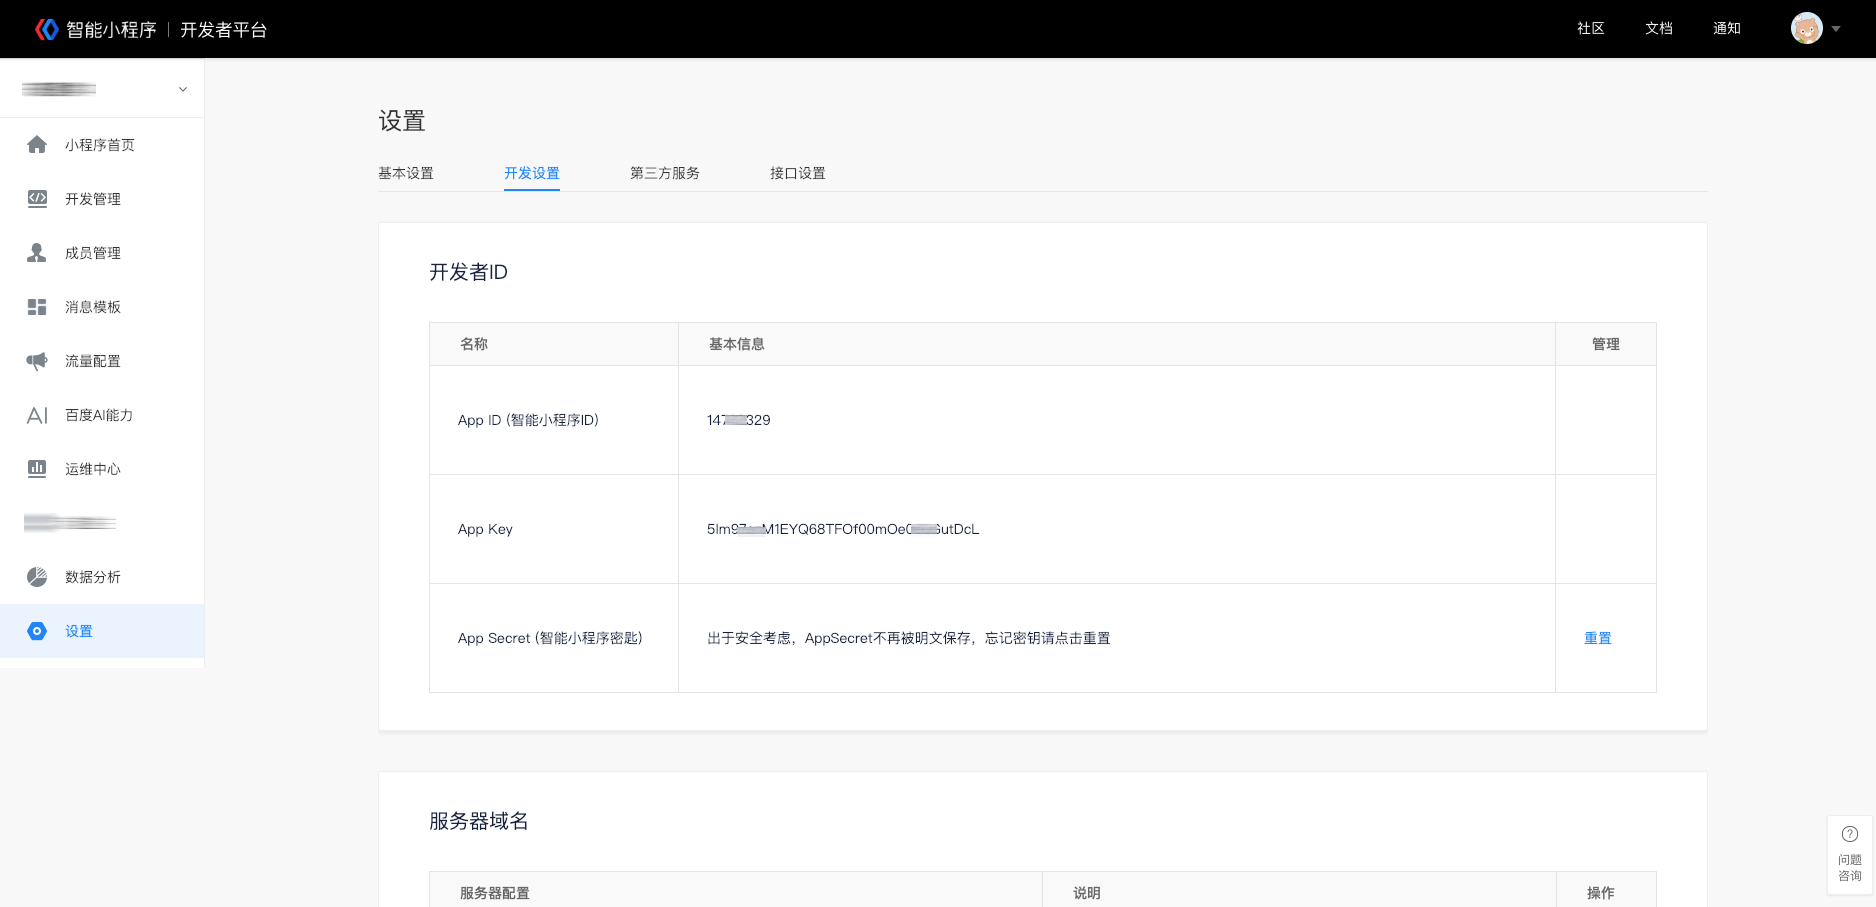Select the 消息模板 grid icon
The image size is (1876, 907).
[x=37, y=307]
